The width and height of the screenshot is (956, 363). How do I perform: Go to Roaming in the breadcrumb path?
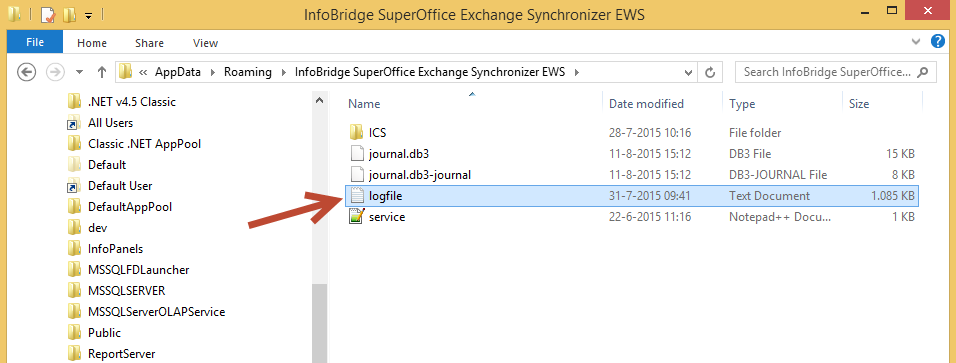(x=248, y=72)
